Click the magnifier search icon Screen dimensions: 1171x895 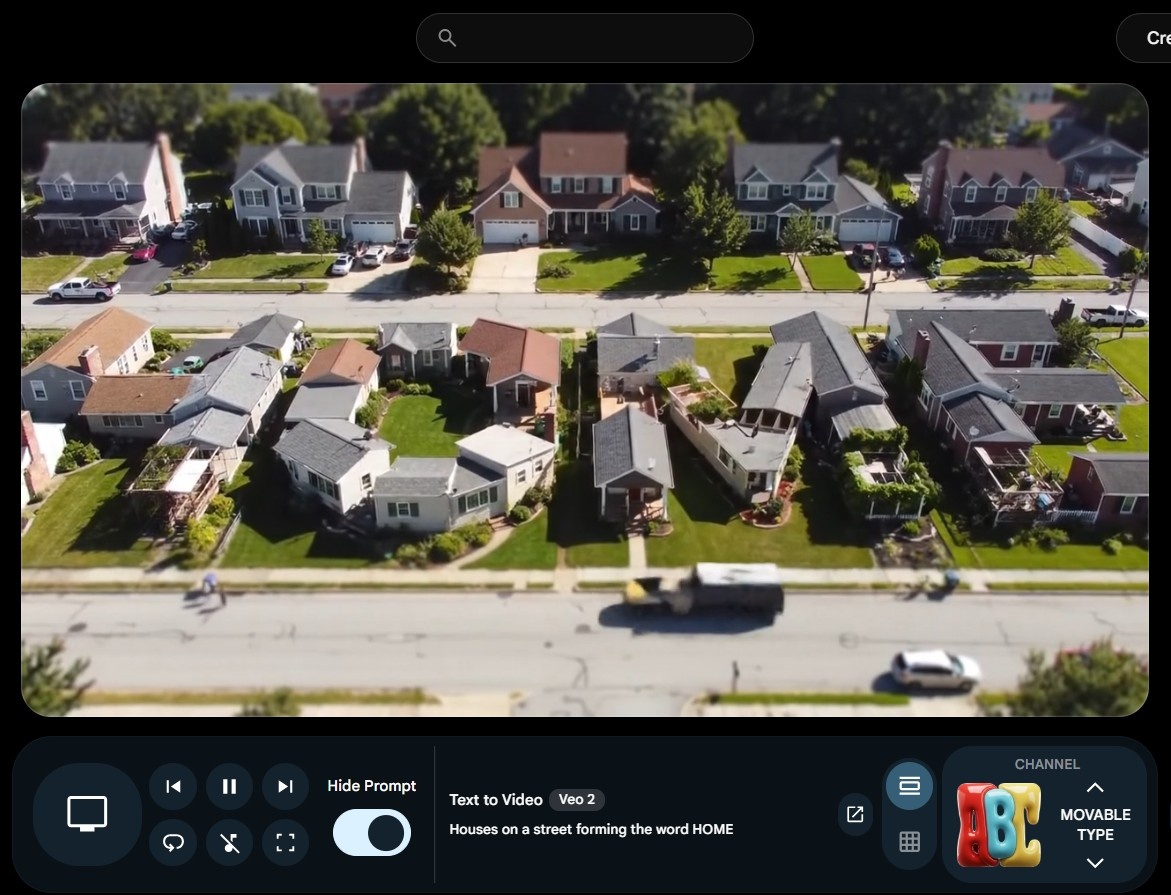pyautogui.click(x=447, y=38)
